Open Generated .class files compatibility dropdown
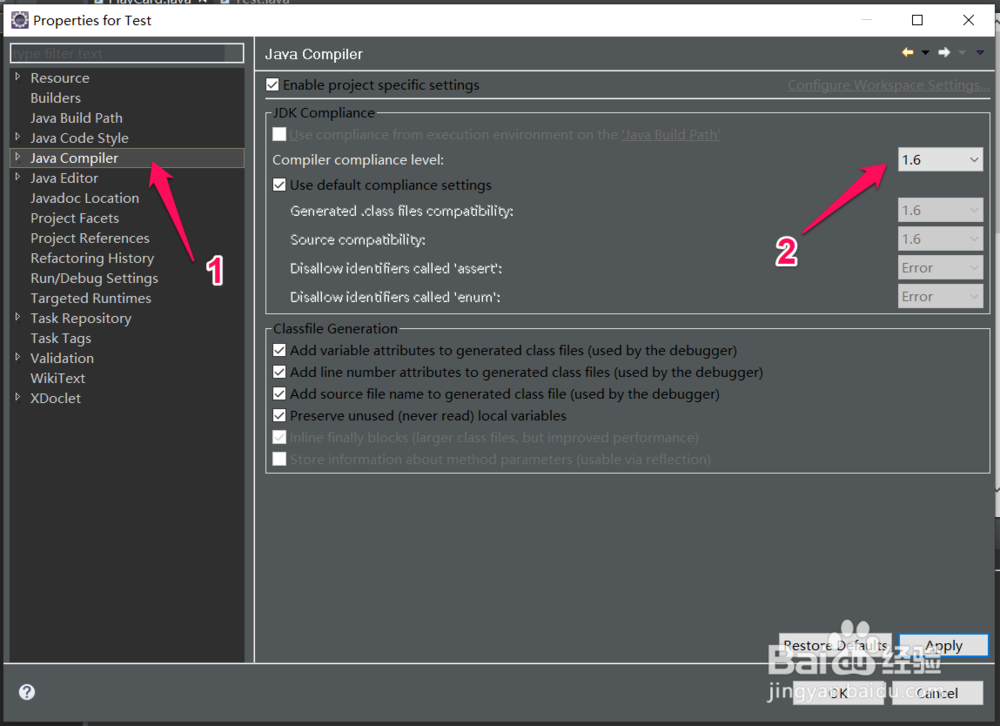Image resolution: width=1000 pixels, height=726 pixels. [940, 210]
